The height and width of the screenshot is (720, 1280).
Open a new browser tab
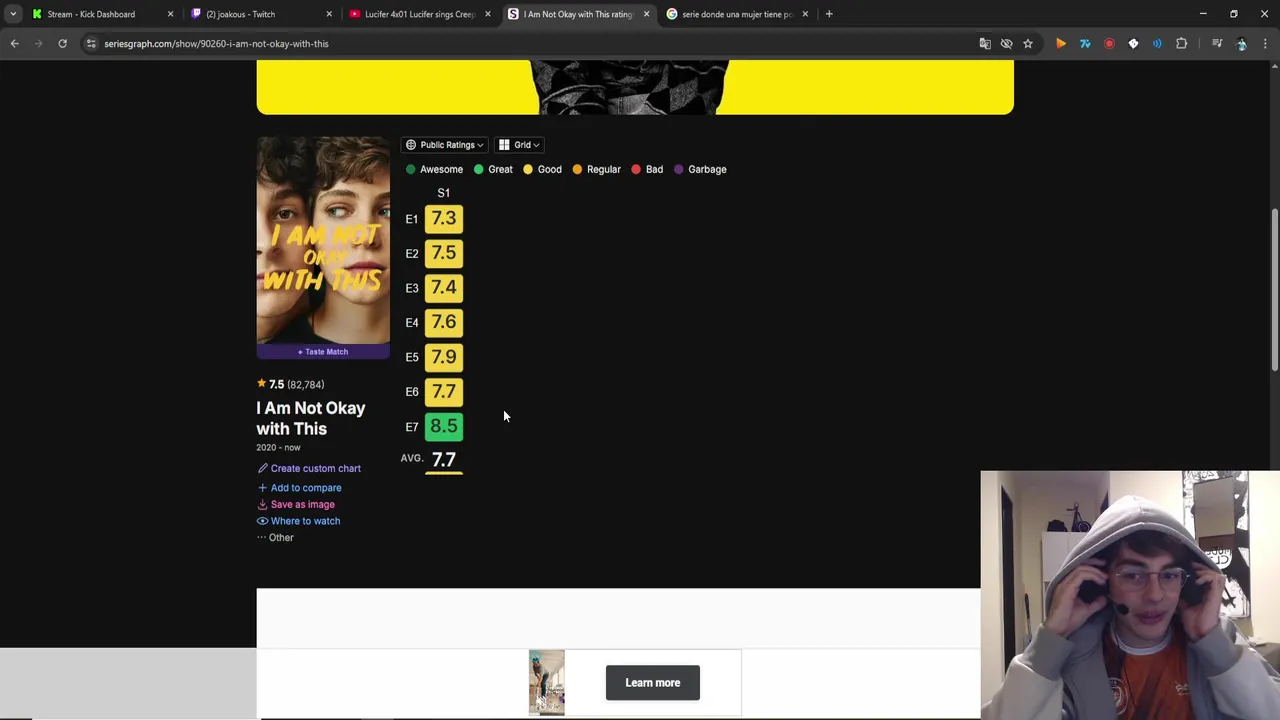829,14
